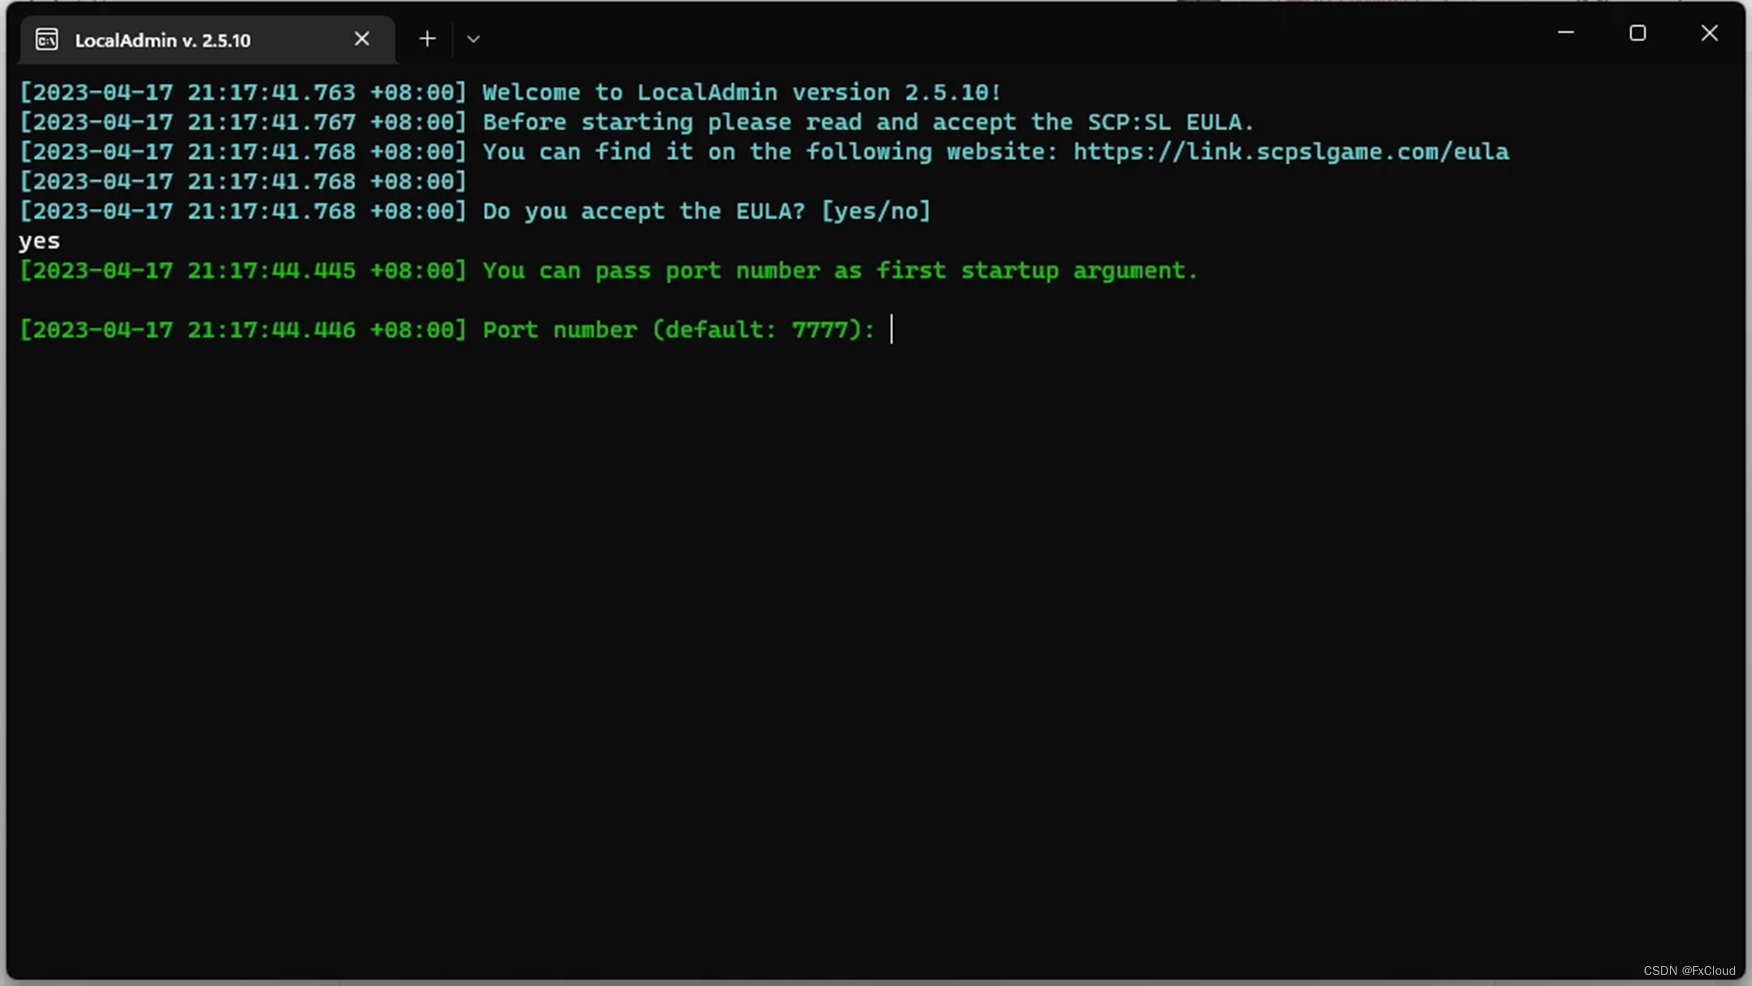Close the terminal window
This screenshot has height=986, width=1752.
coord(1709,33)
